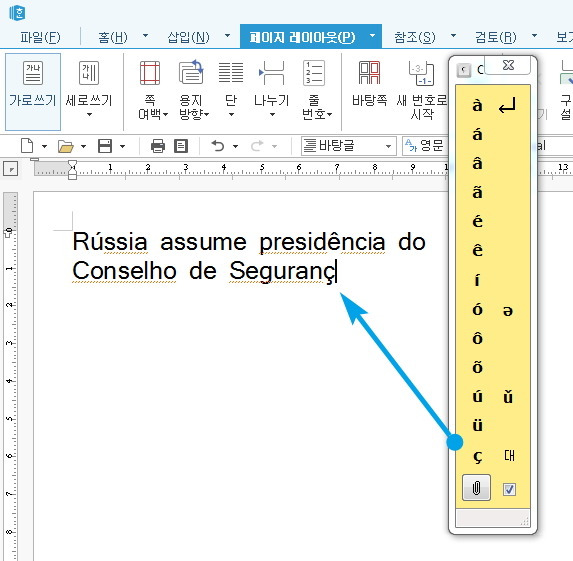Open the 참조(S) tab
The width and height of the screenshot is (573, 561).
pyautogui.click(x=415, y=37)
